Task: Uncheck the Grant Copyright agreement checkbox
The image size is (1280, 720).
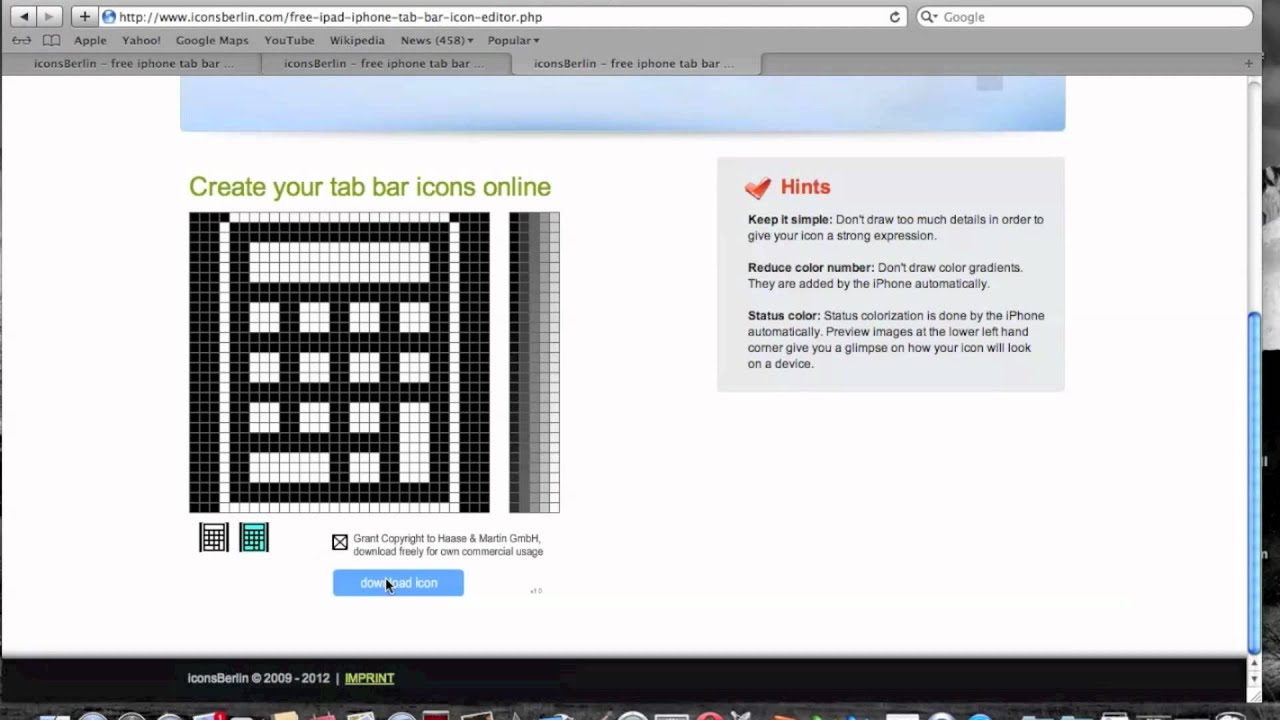Action: [x=340, y=541]
